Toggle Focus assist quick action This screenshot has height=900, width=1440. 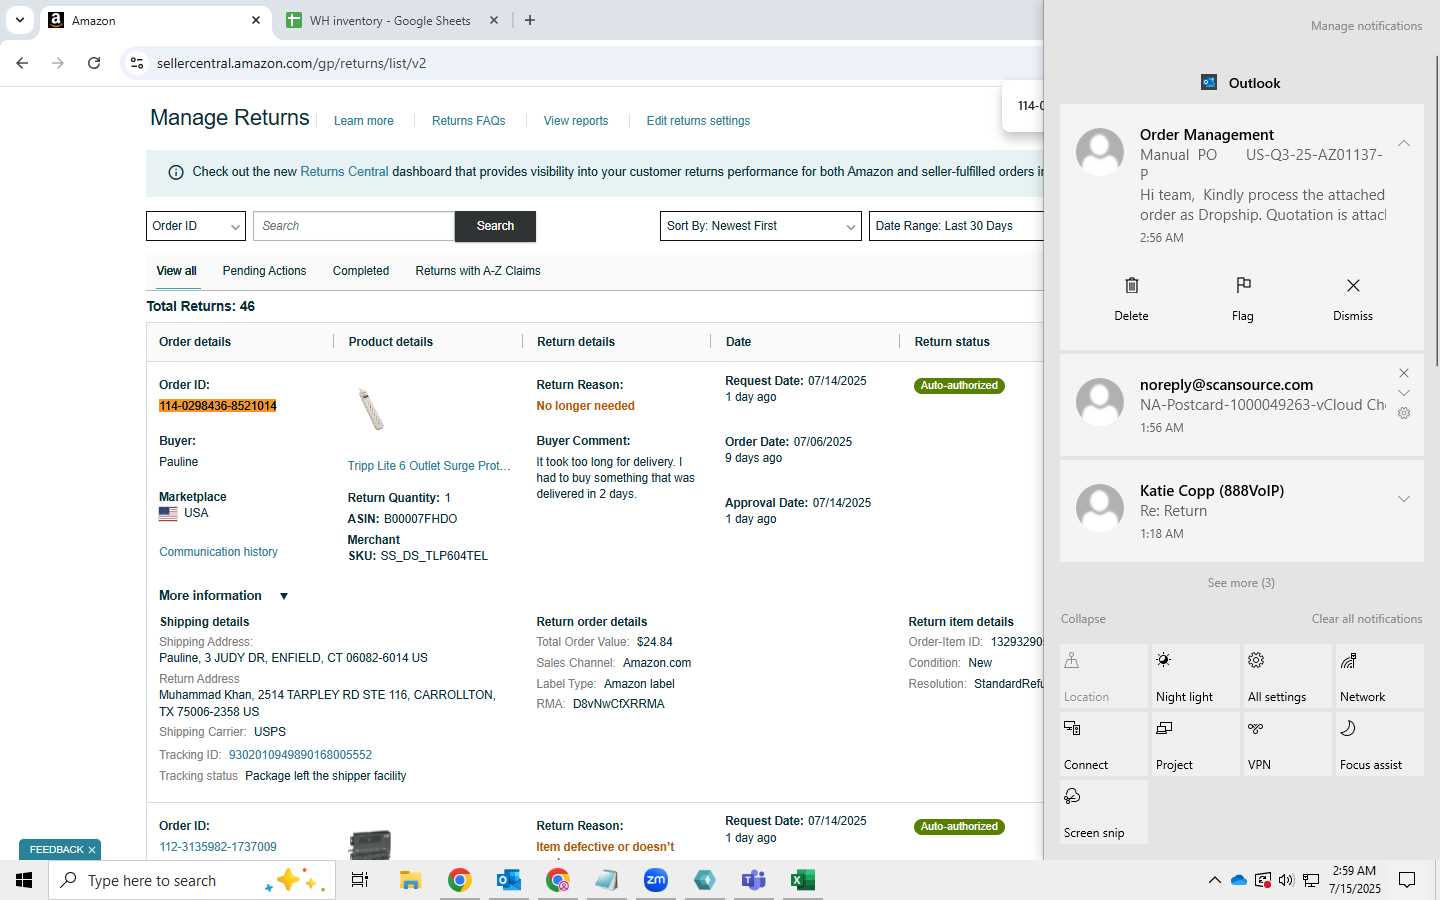[1380, 744]
